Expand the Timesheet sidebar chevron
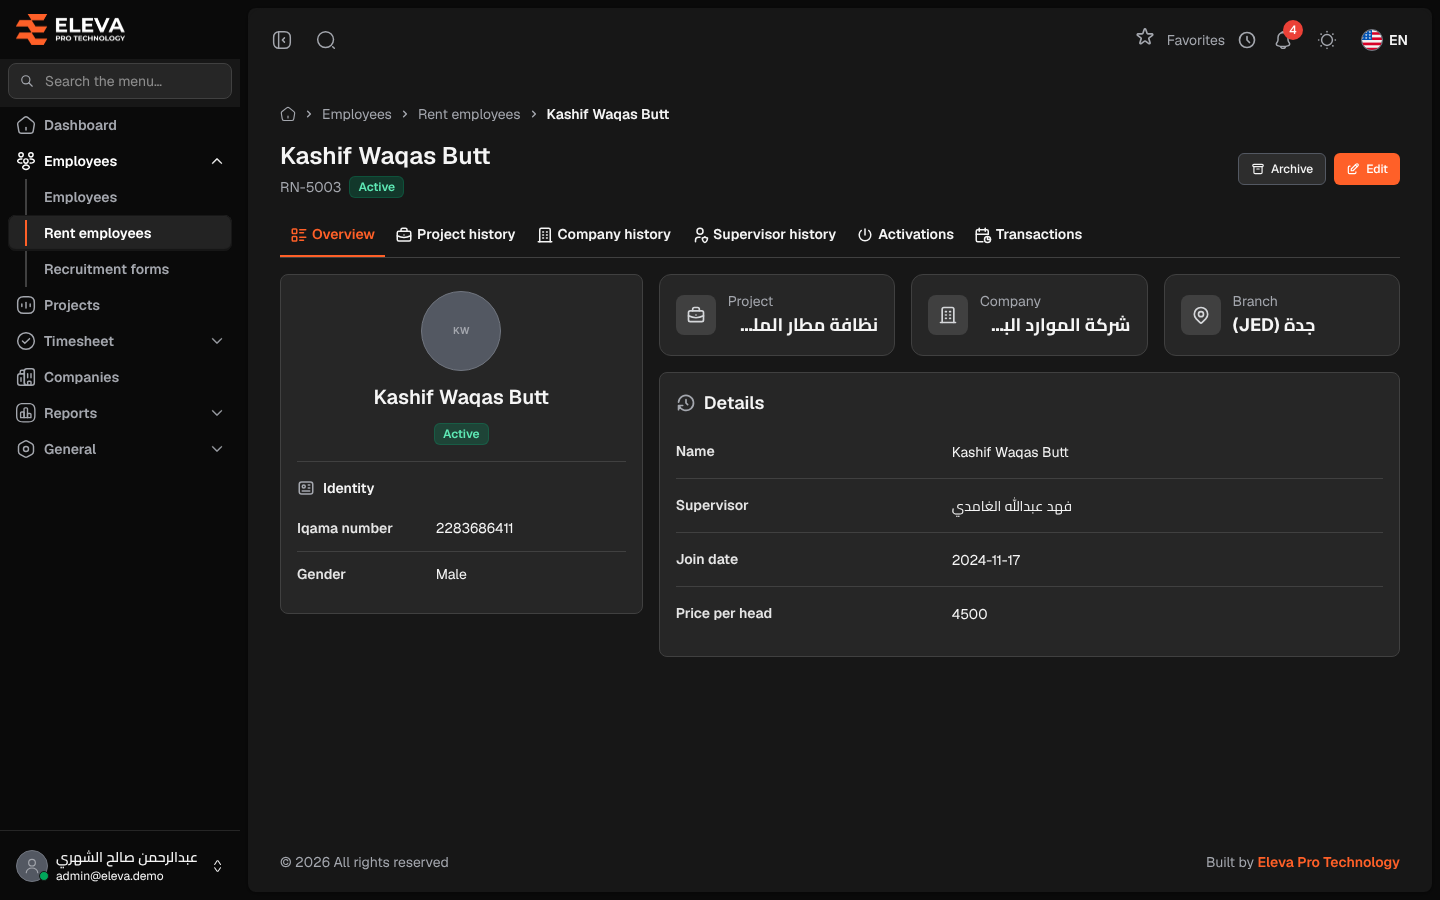1440x900 pixels. (217, 341)
